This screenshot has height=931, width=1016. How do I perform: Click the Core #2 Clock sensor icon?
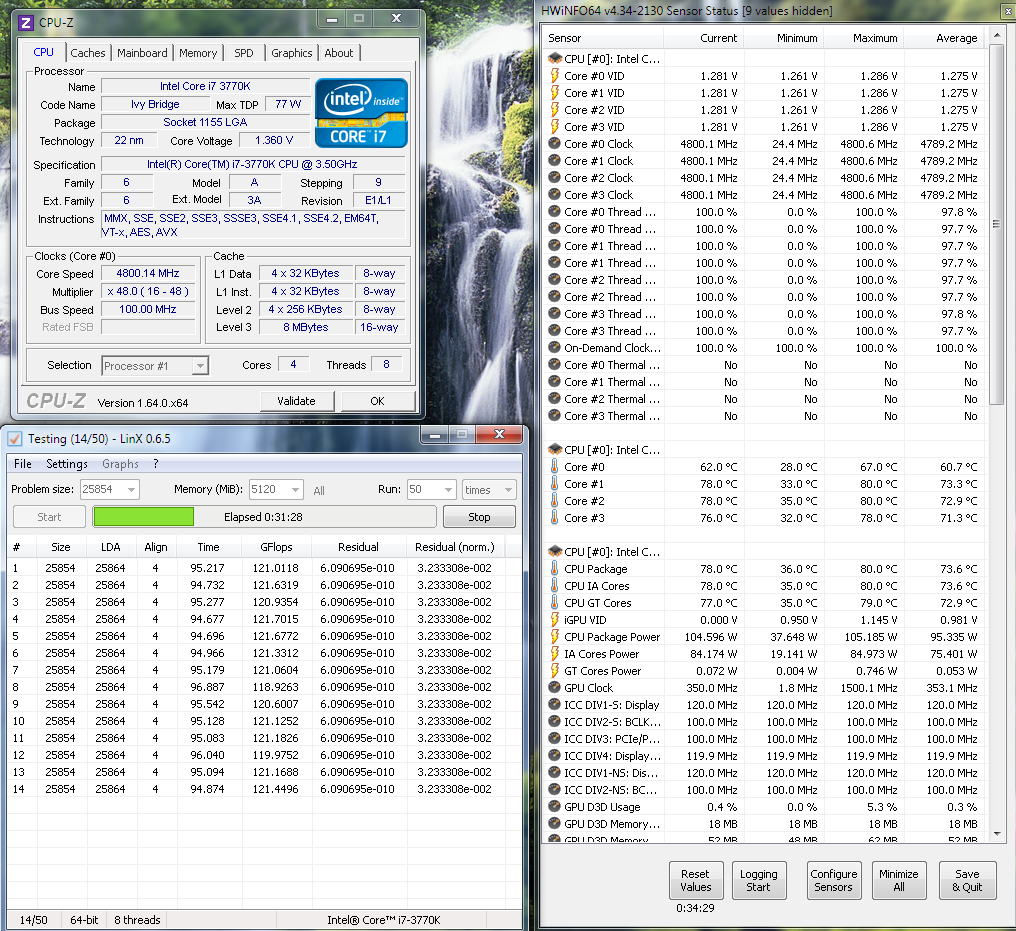tap(555, 178)
